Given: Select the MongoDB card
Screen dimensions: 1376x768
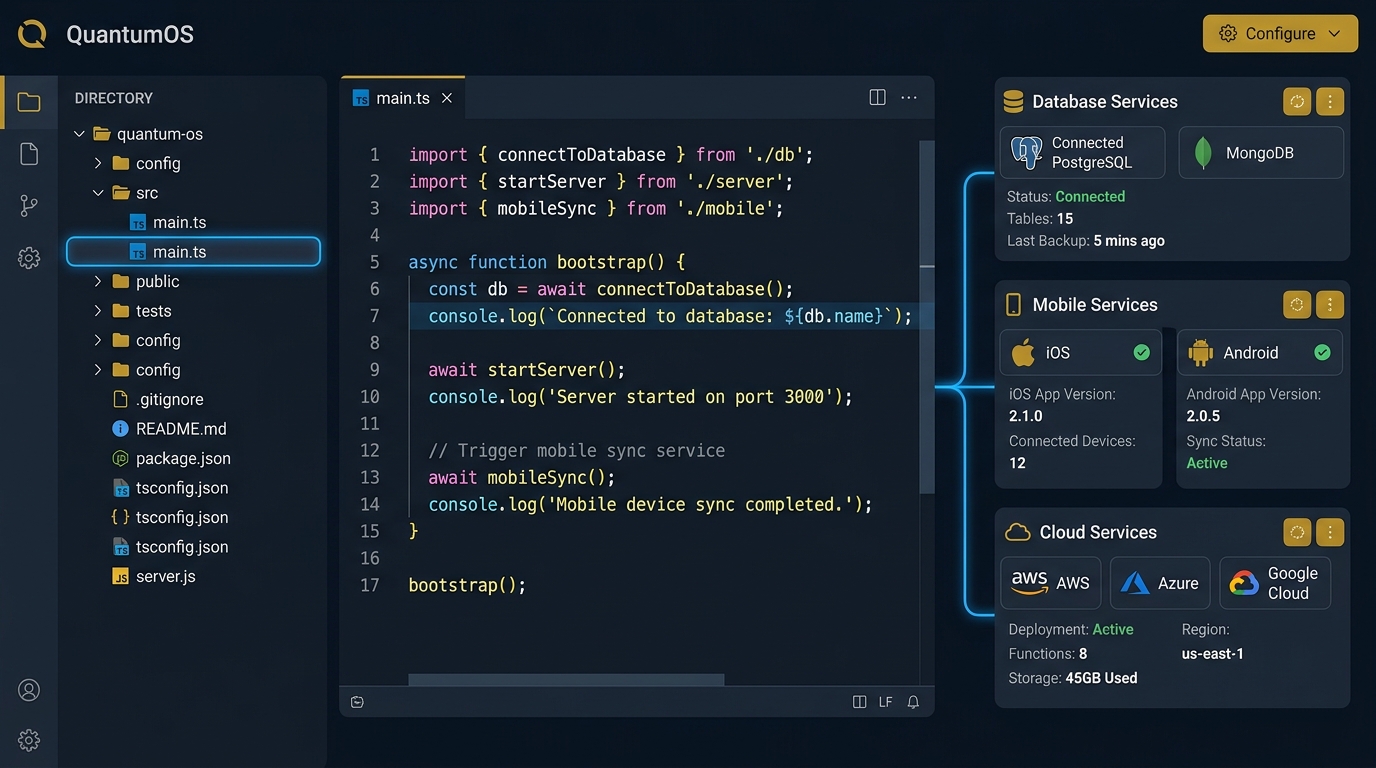Looking at the screenshot, I should pyautogui.click(x=1261, y=152).
